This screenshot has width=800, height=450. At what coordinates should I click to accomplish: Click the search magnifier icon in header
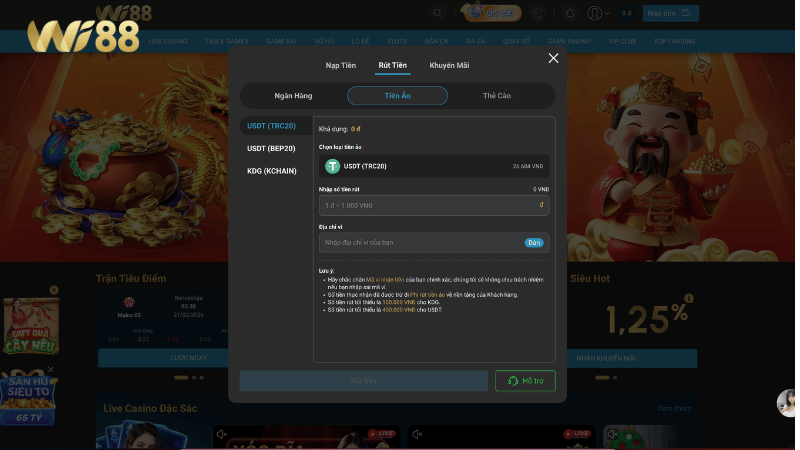pyautogui.click(x=437, y=13)
